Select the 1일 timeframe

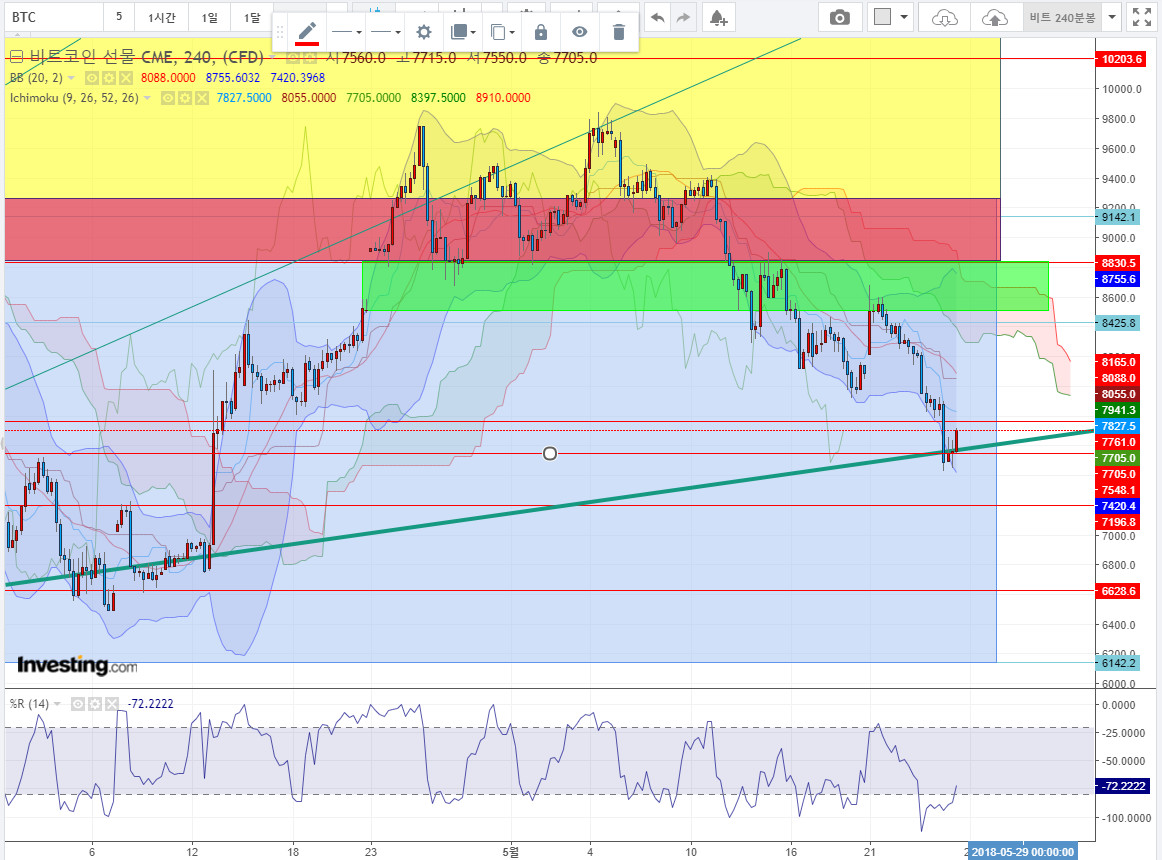coord(210,17)
